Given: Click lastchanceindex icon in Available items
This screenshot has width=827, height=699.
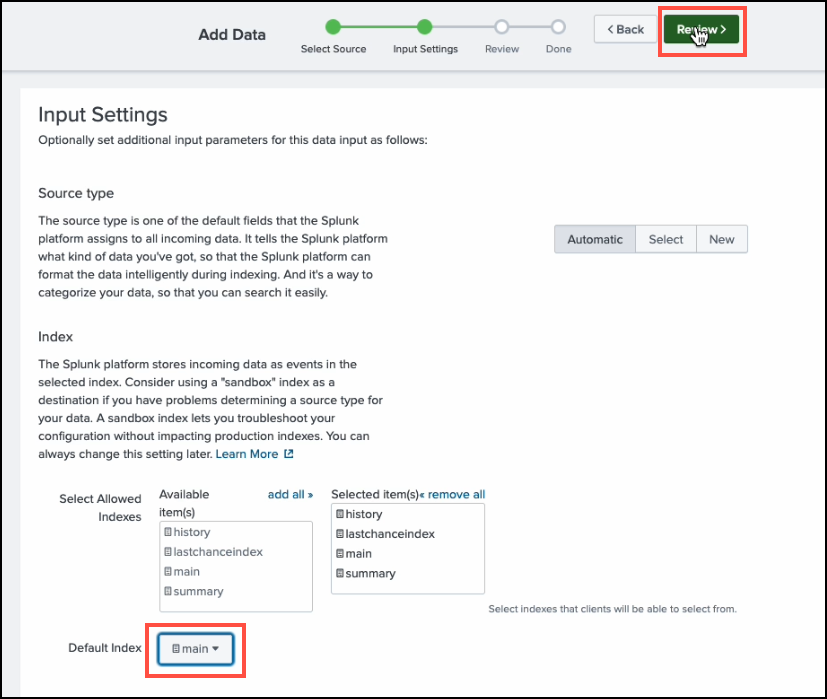Looking at the screenshot, I should point(168,552).
